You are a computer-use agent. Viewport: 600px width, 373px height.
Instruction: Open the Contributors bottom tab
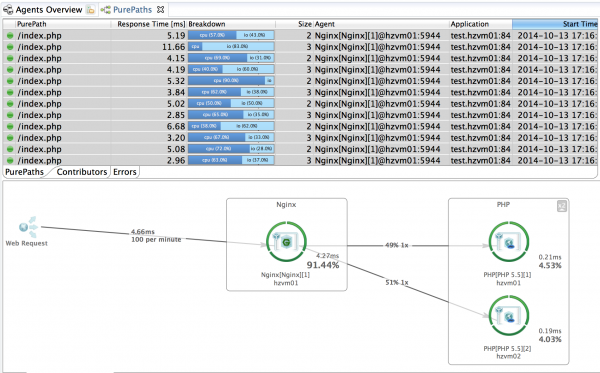pyautogui.click(x=82, y=172)
